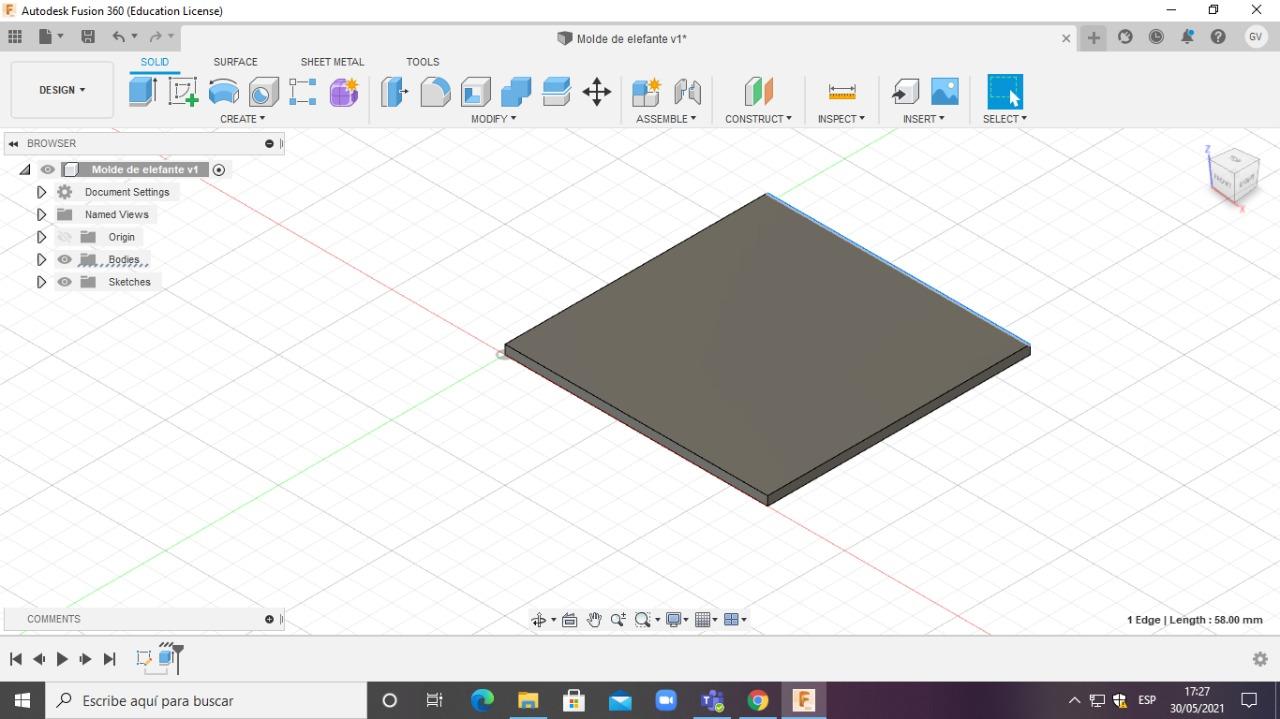Click the Insert Decal icon
This screenshot has height=719, width=1280.
click(945, 92)
